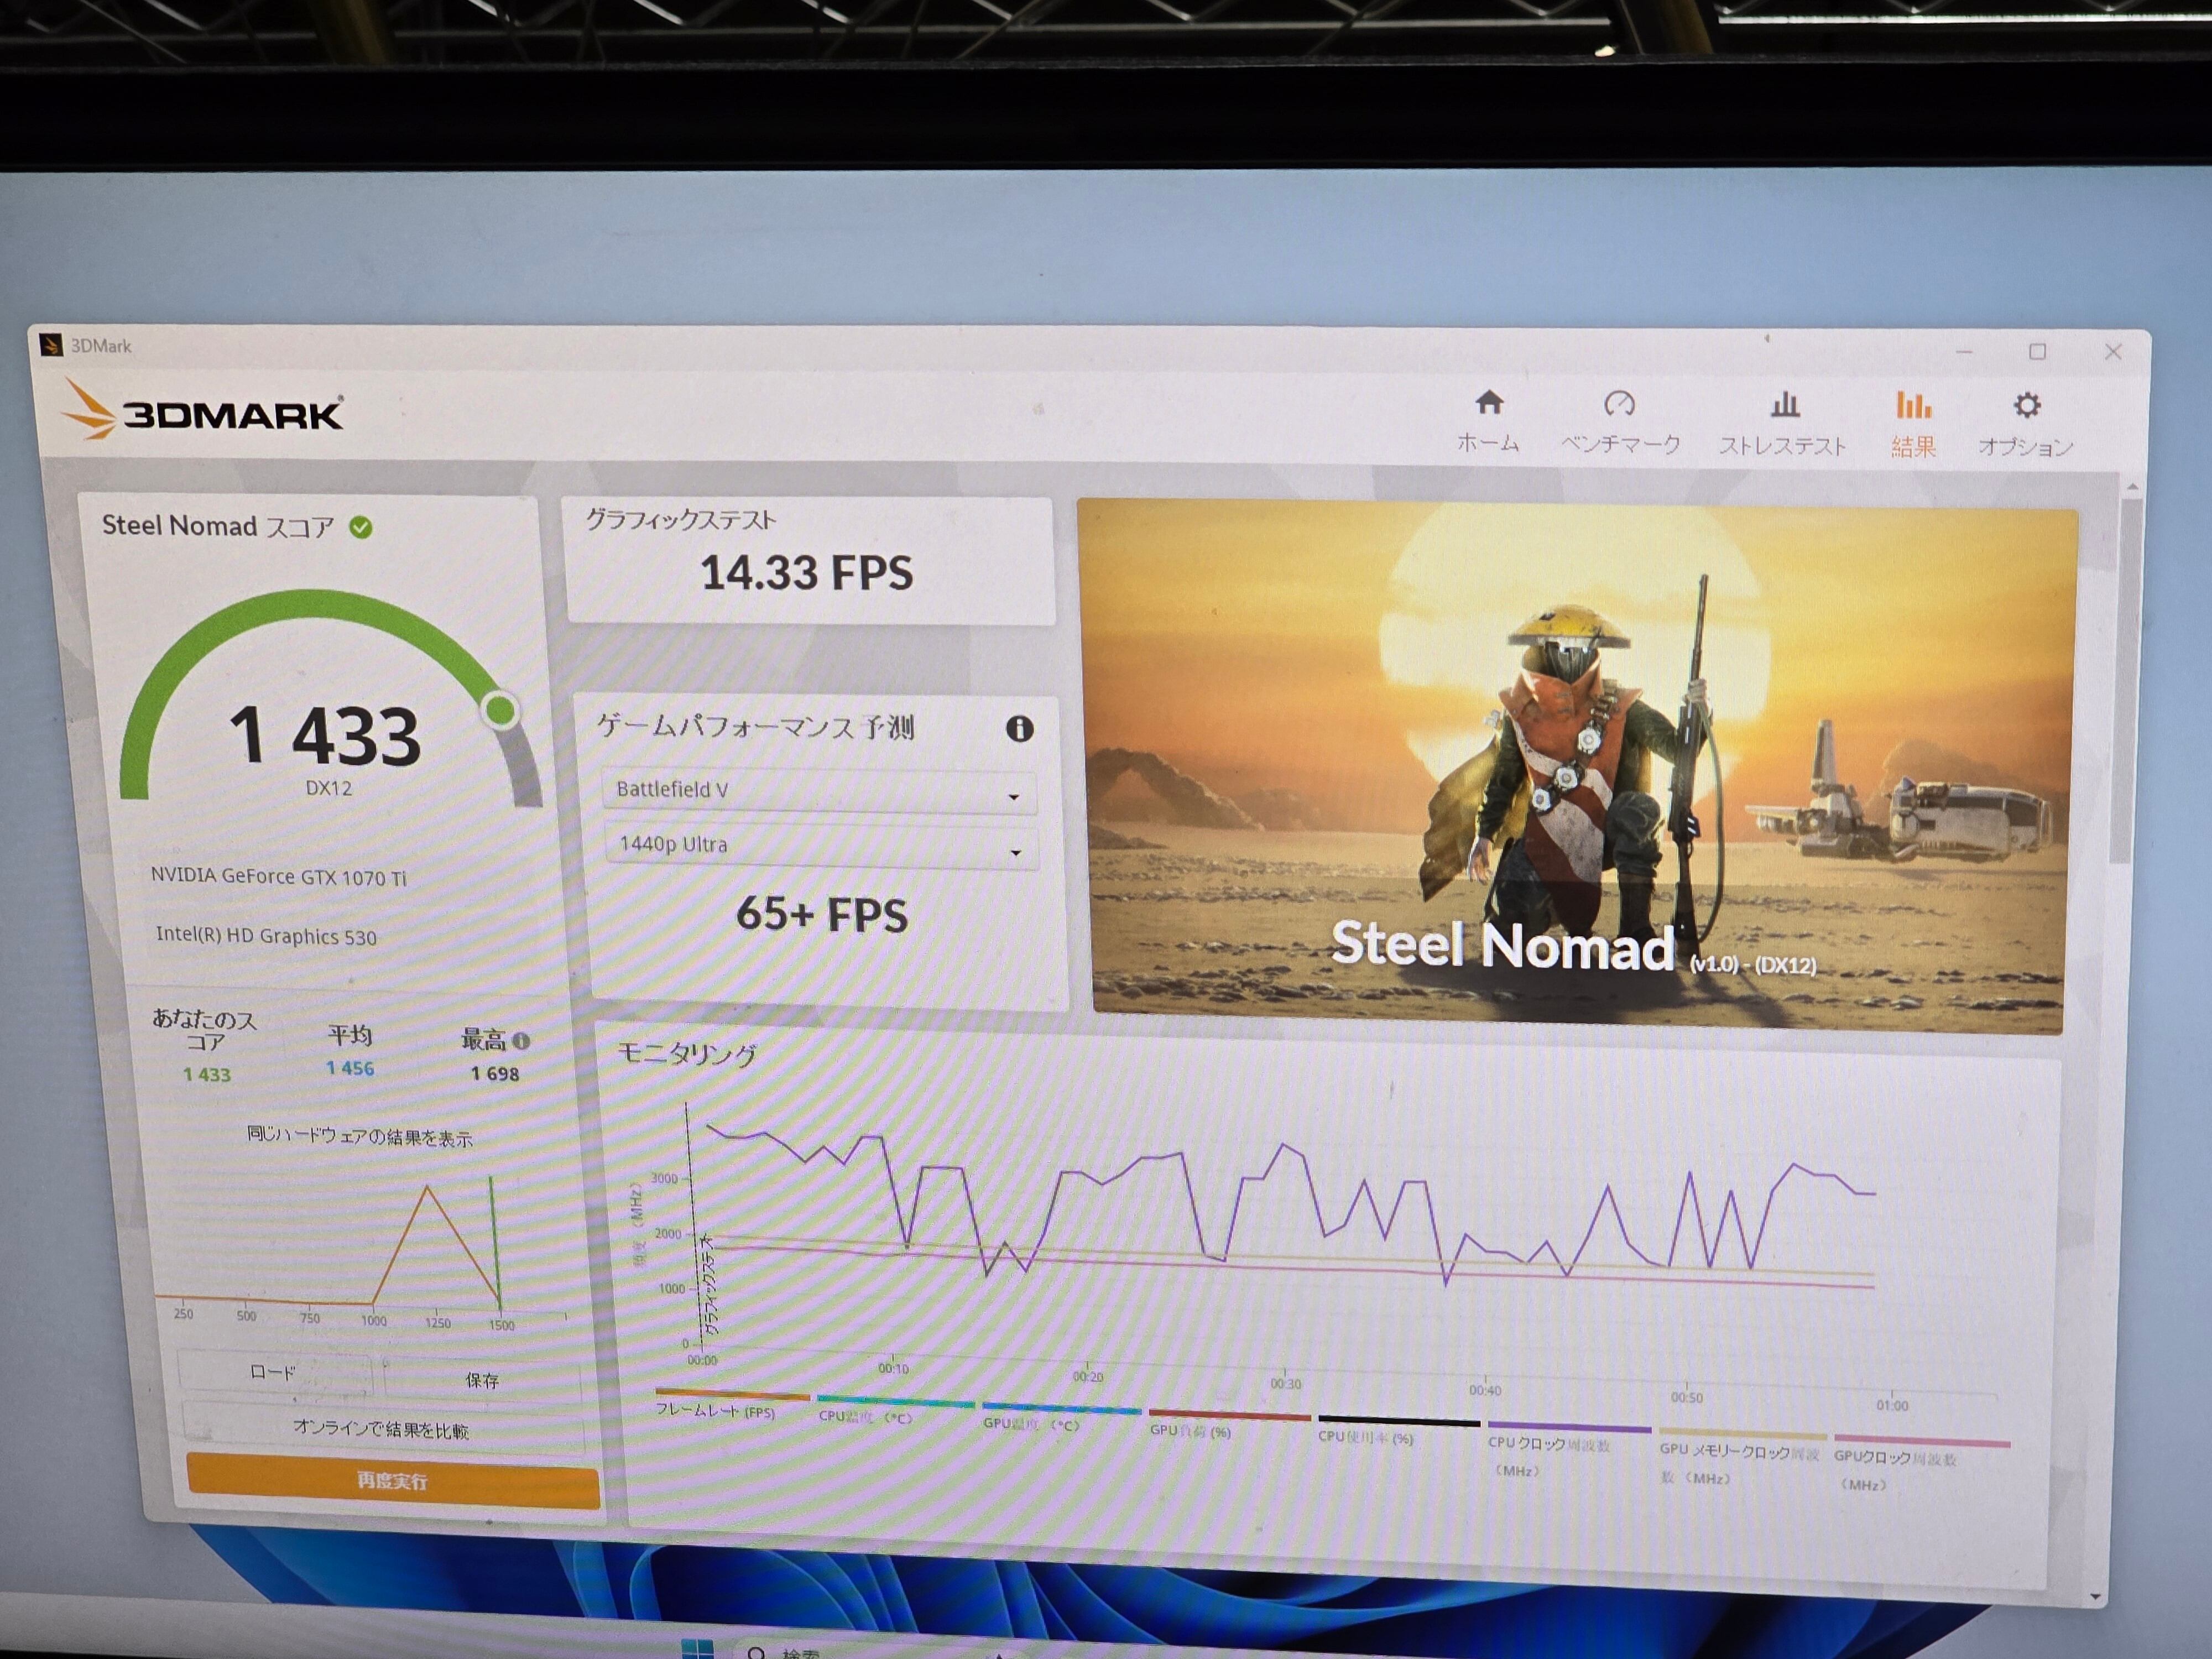2212x1659 pixels.
Task: Click the green validation checkmark beside Steel Nomad score
Action: [x=361, y=527]
